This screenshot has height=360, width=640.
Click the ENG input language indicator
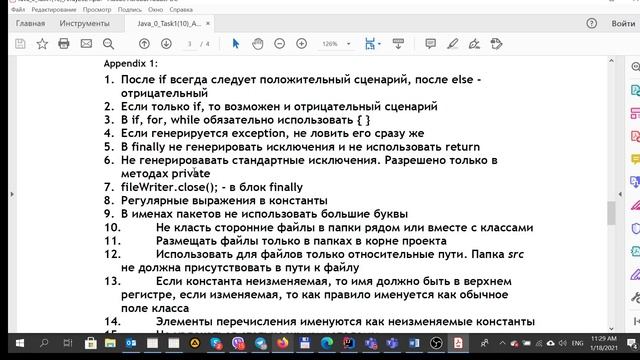(577, 343)
